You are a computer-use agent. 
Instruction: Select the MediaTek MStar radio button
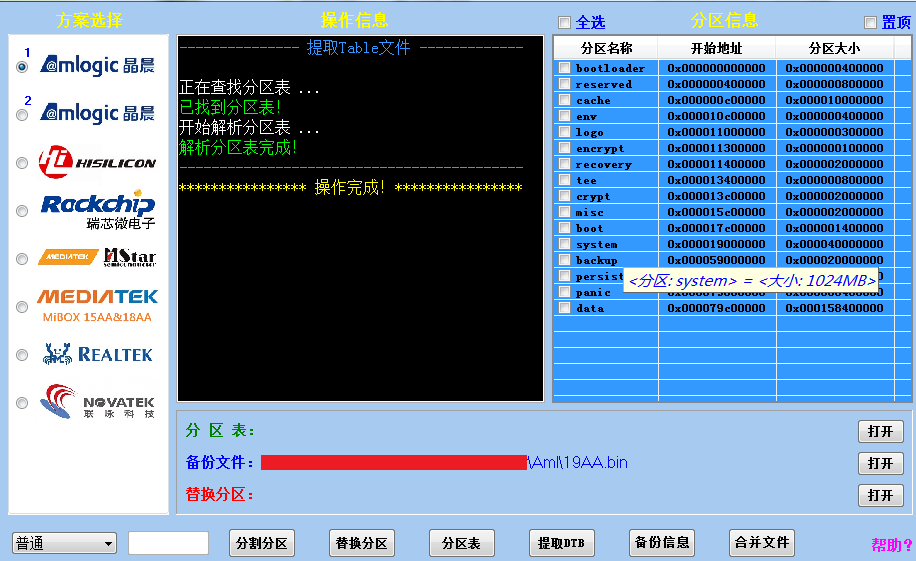pos(22,258)
